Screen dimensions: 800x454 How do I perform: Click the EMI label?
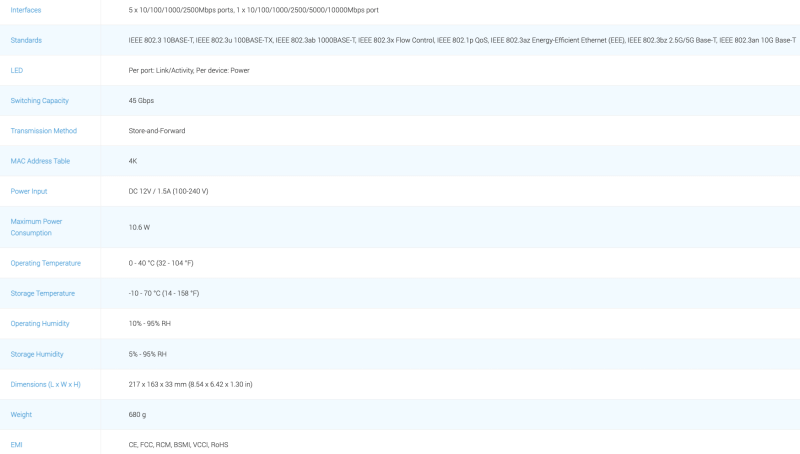coord(16,444)
